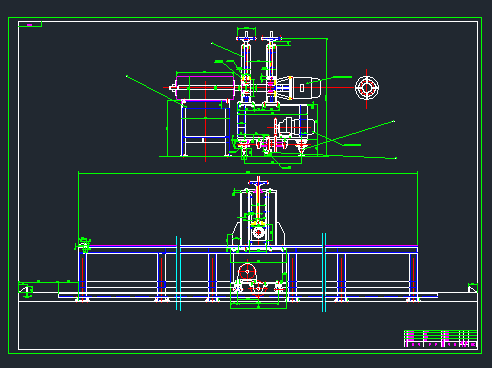Click the magenta drawing number box at the top-left frame corner
Viewport: 492px width, 368px height.
tap(30, 24)
